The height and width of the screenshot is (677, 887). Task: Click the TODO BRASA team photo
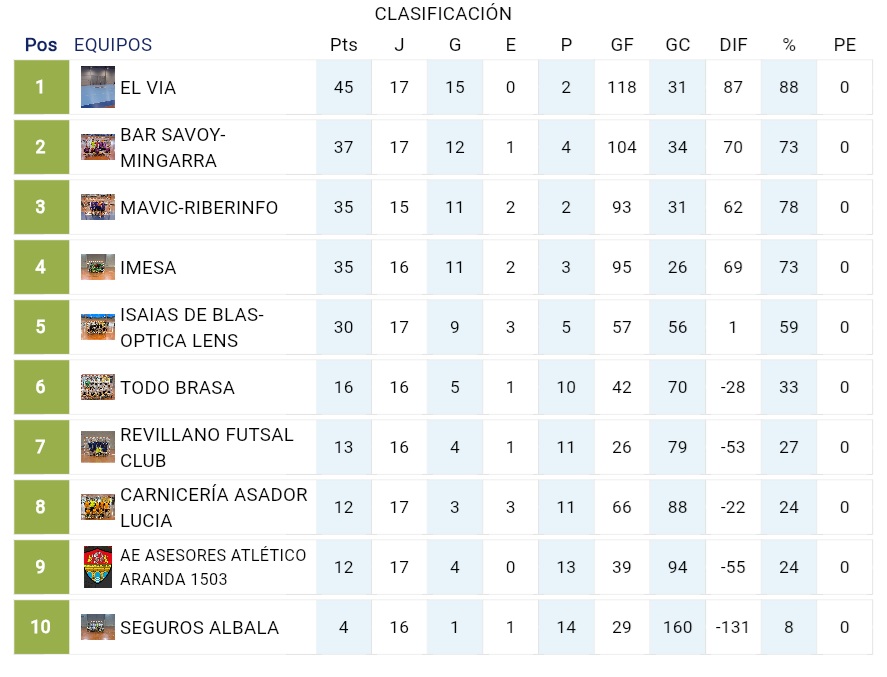tap(98, 387)
